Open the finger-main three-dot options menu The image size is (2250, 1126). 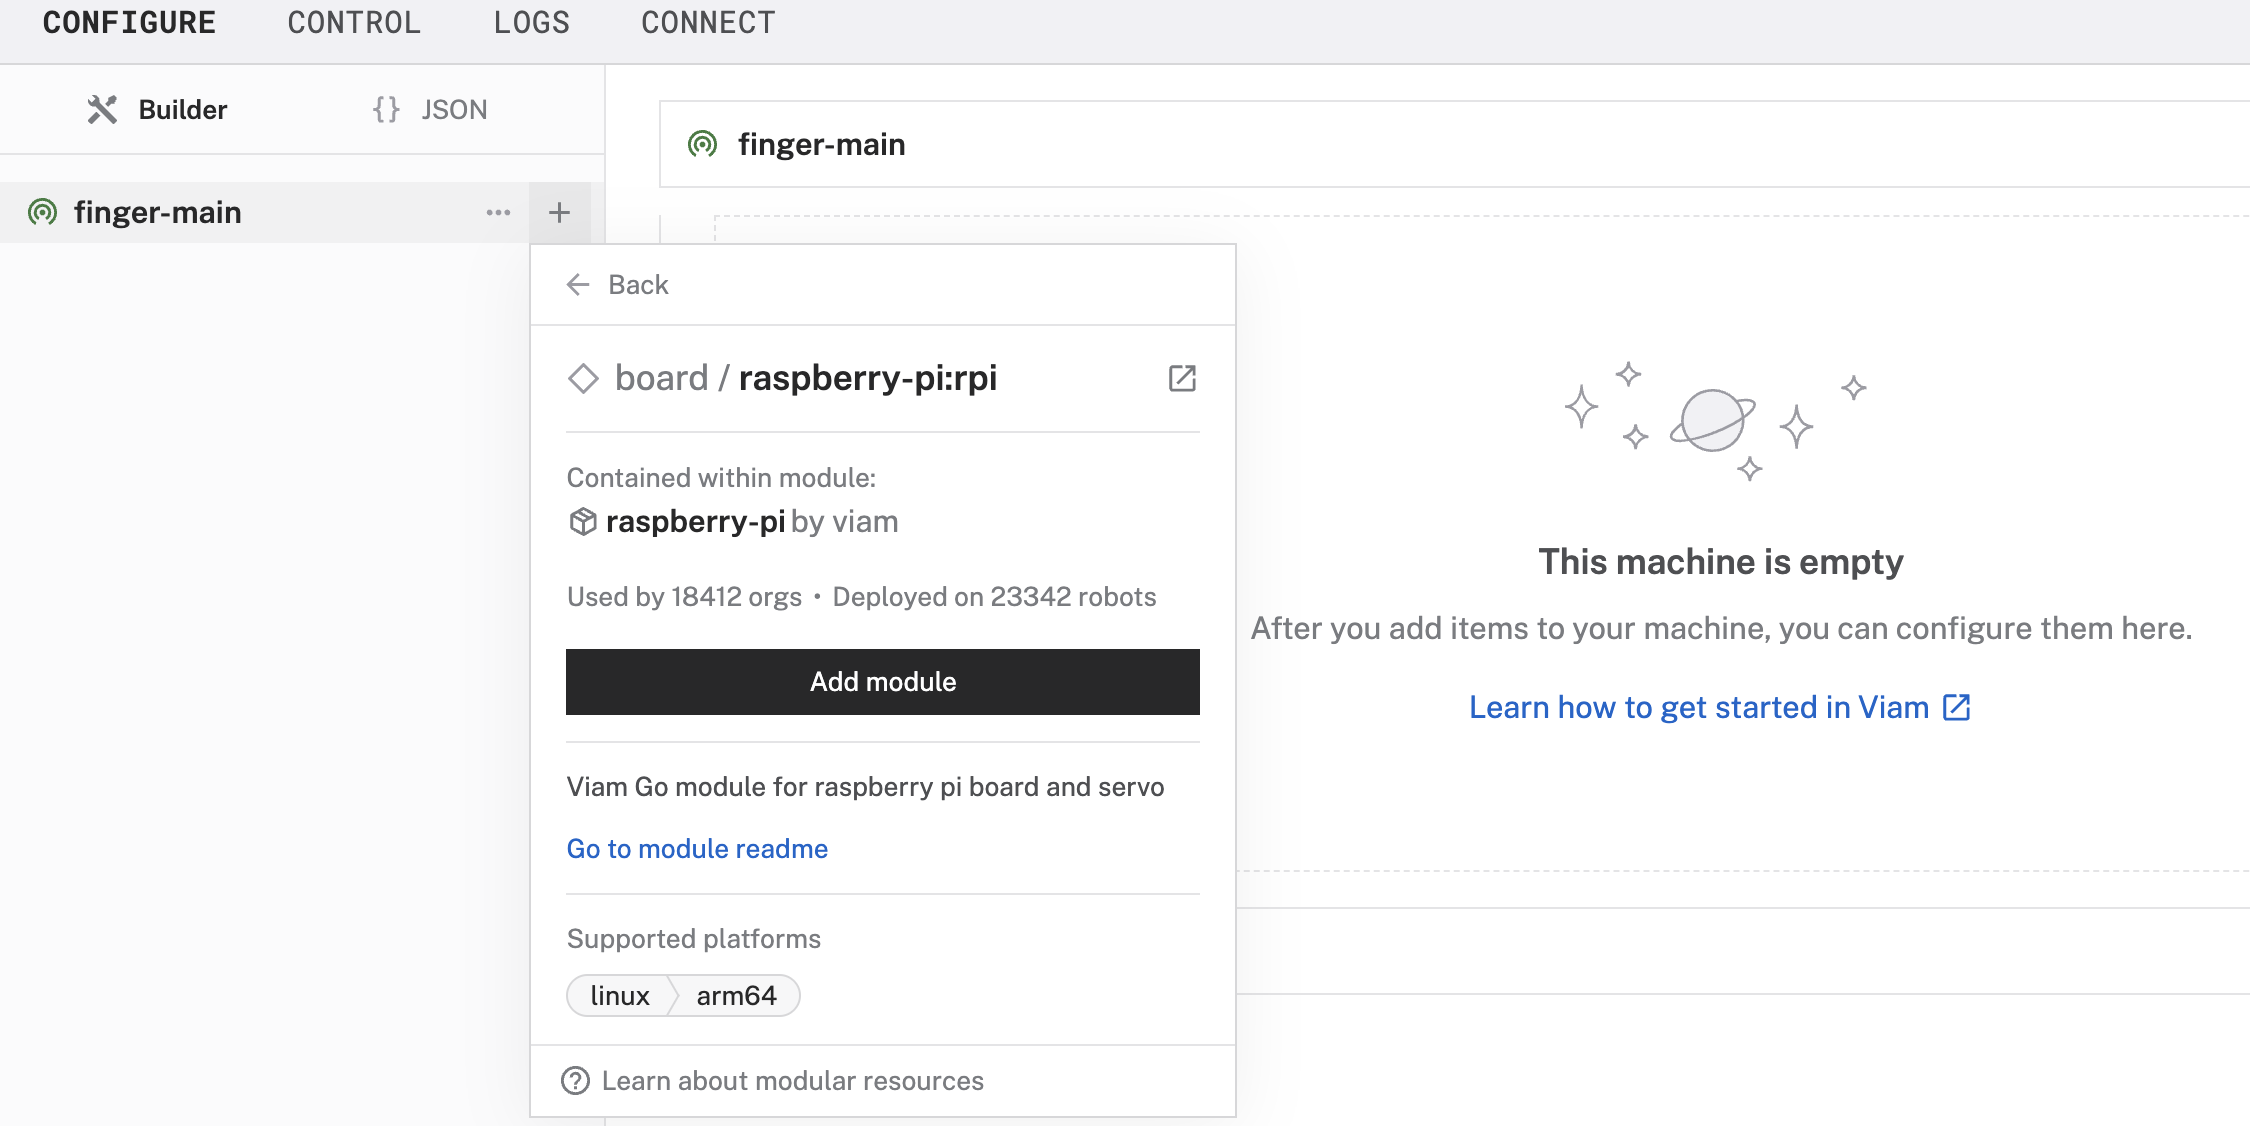[498, 212]
